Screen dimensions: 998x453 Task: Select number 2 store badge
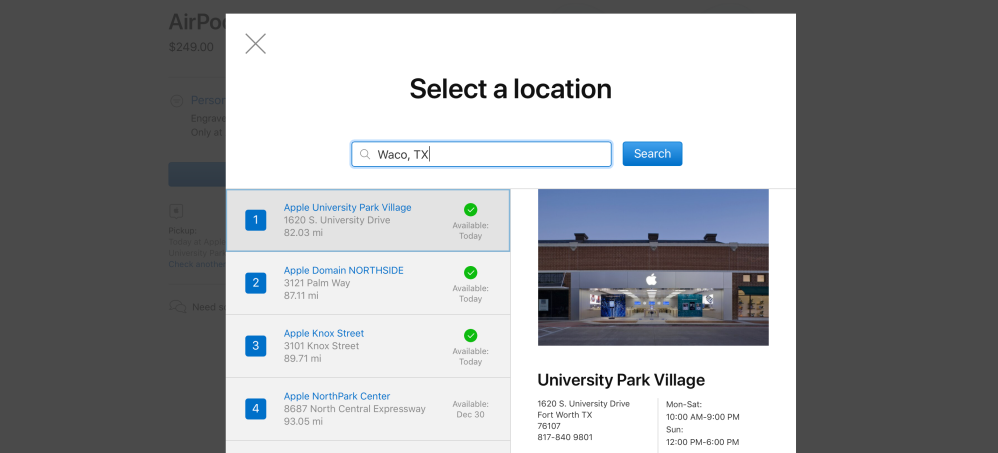click(x=256, y=283)
